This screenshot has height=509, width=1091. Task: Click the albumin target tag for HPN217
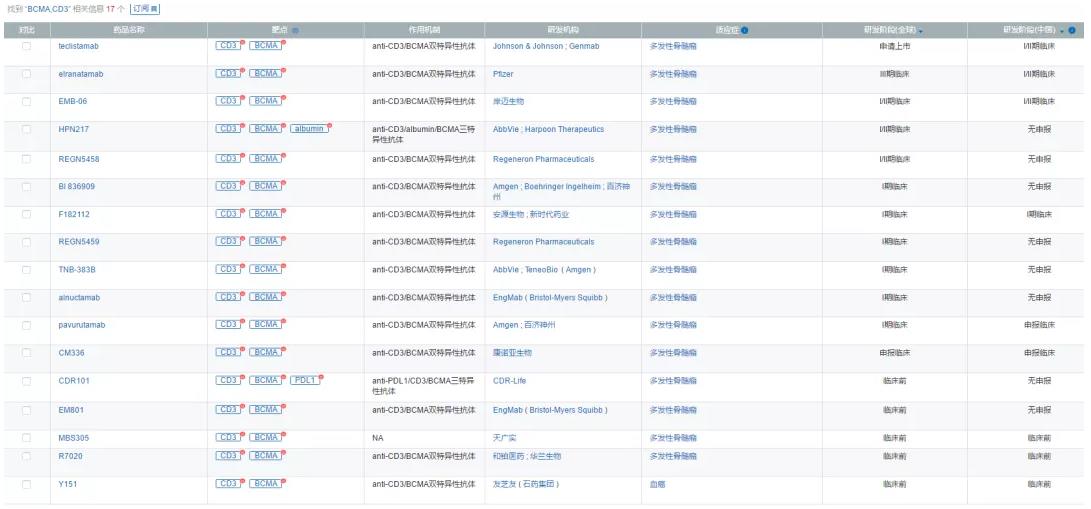309,129
